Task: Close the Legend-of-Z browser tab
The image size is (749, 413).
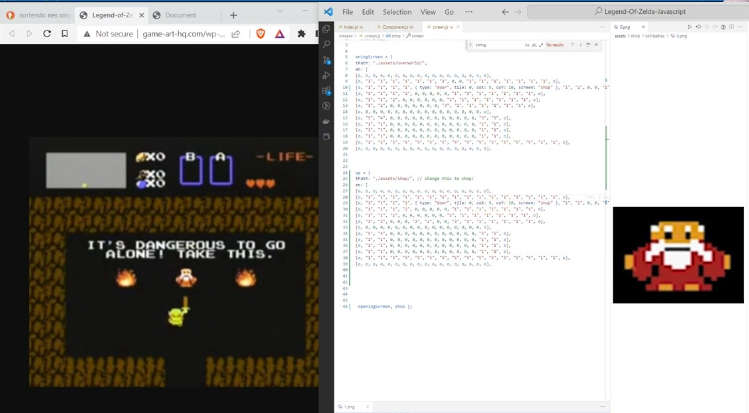Action: coord(141,15)
